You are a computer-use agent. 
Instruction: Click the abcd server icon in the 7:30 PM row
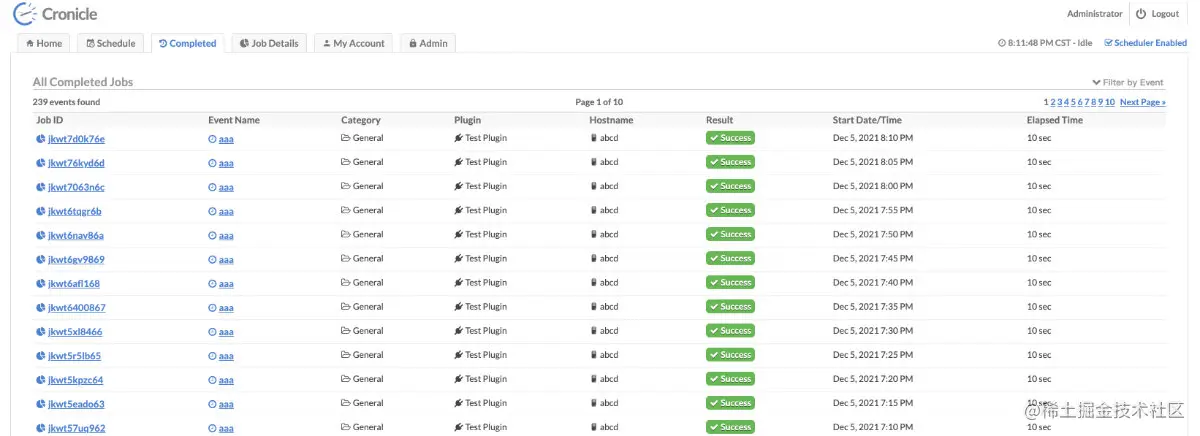pos(593,330)
